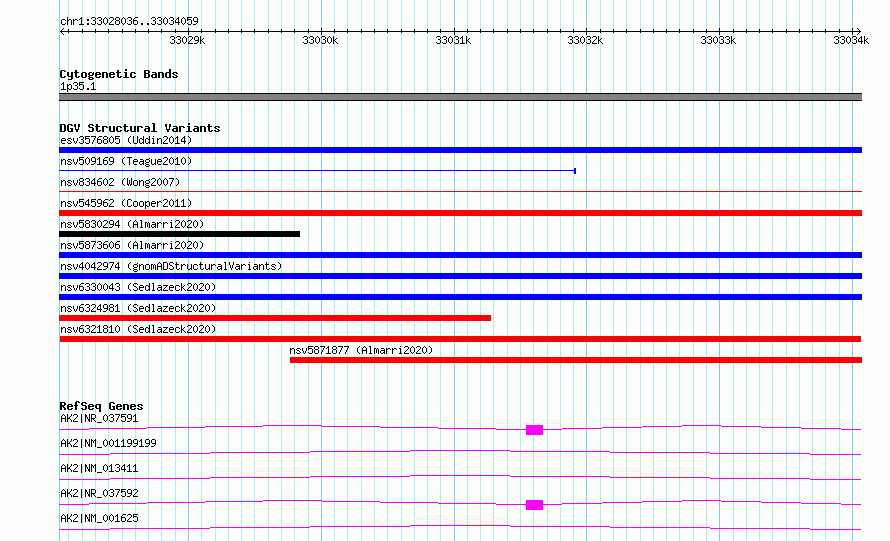Image resolution: width=890 pixels, height=541 pixels.
Task: Click the nsv4042974 (gnomADStructuralVariants) label
Action: tap(171, 266)
